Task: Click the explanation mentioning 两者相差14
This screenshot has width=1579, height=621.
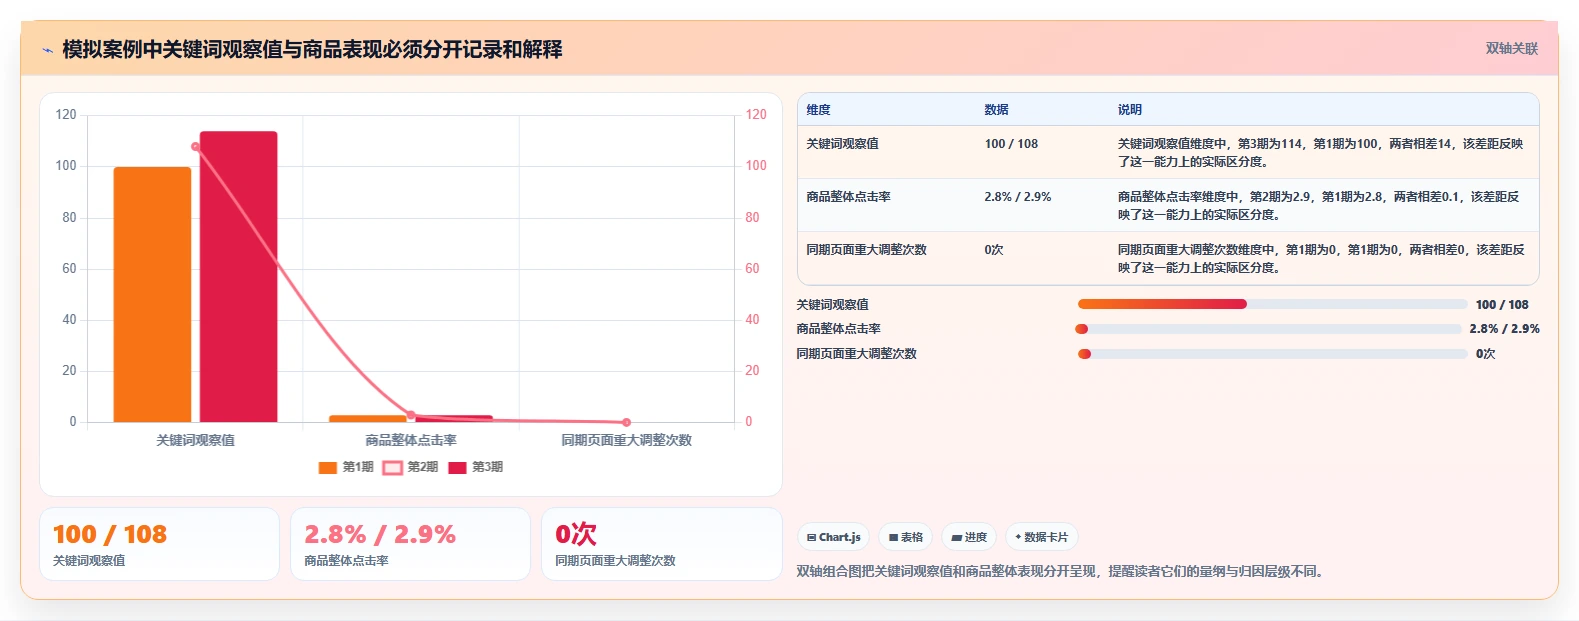Action: pyautogui.click(x=1320, y=152)
